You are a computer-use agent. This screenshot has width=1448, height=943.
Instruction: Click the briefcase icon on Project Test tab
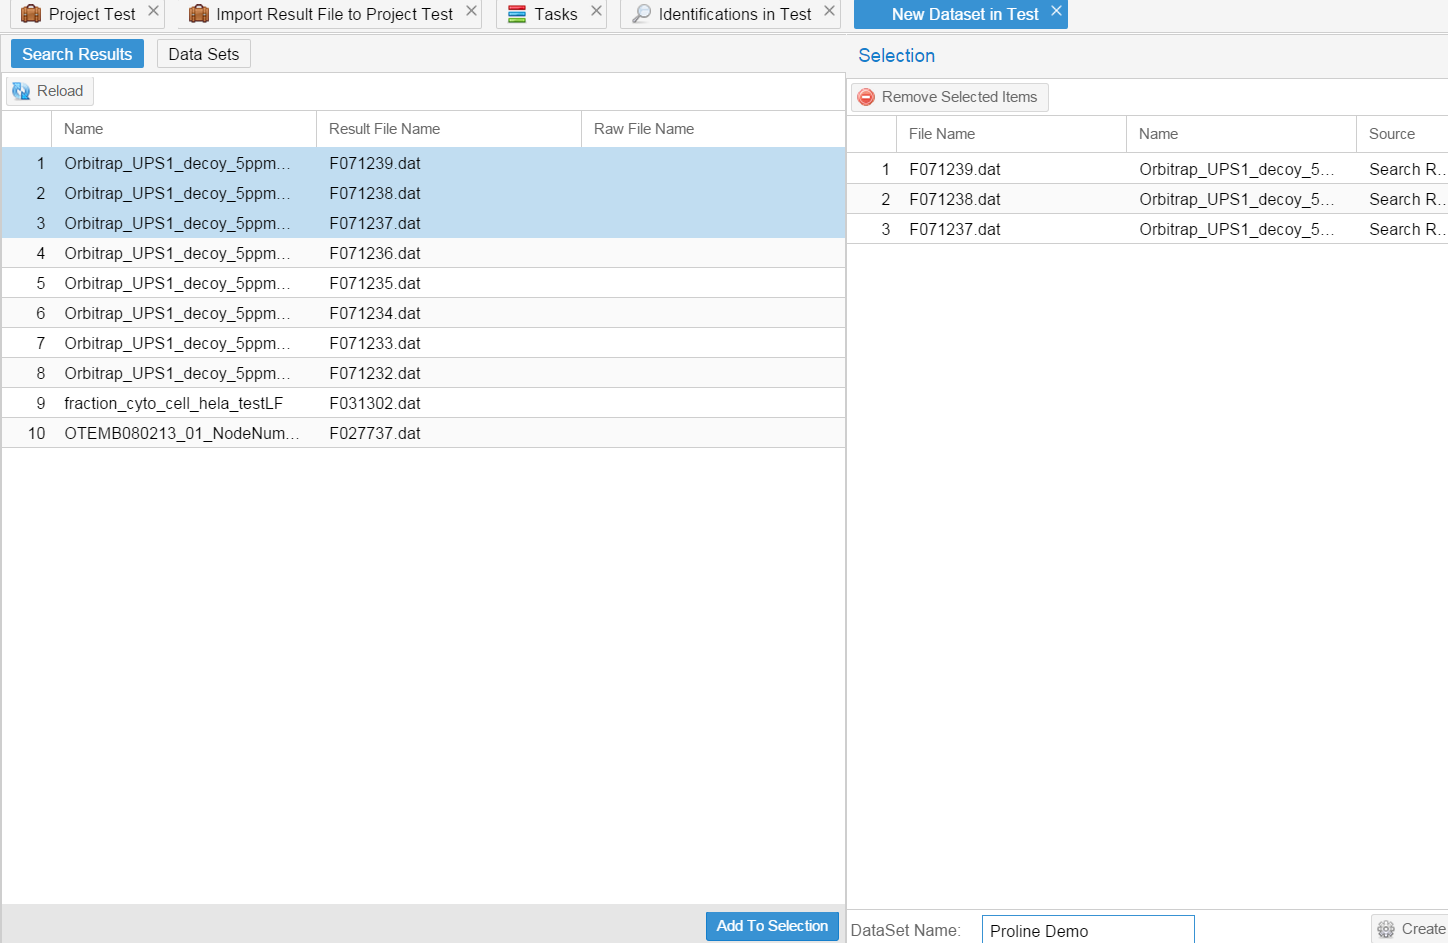31,14
